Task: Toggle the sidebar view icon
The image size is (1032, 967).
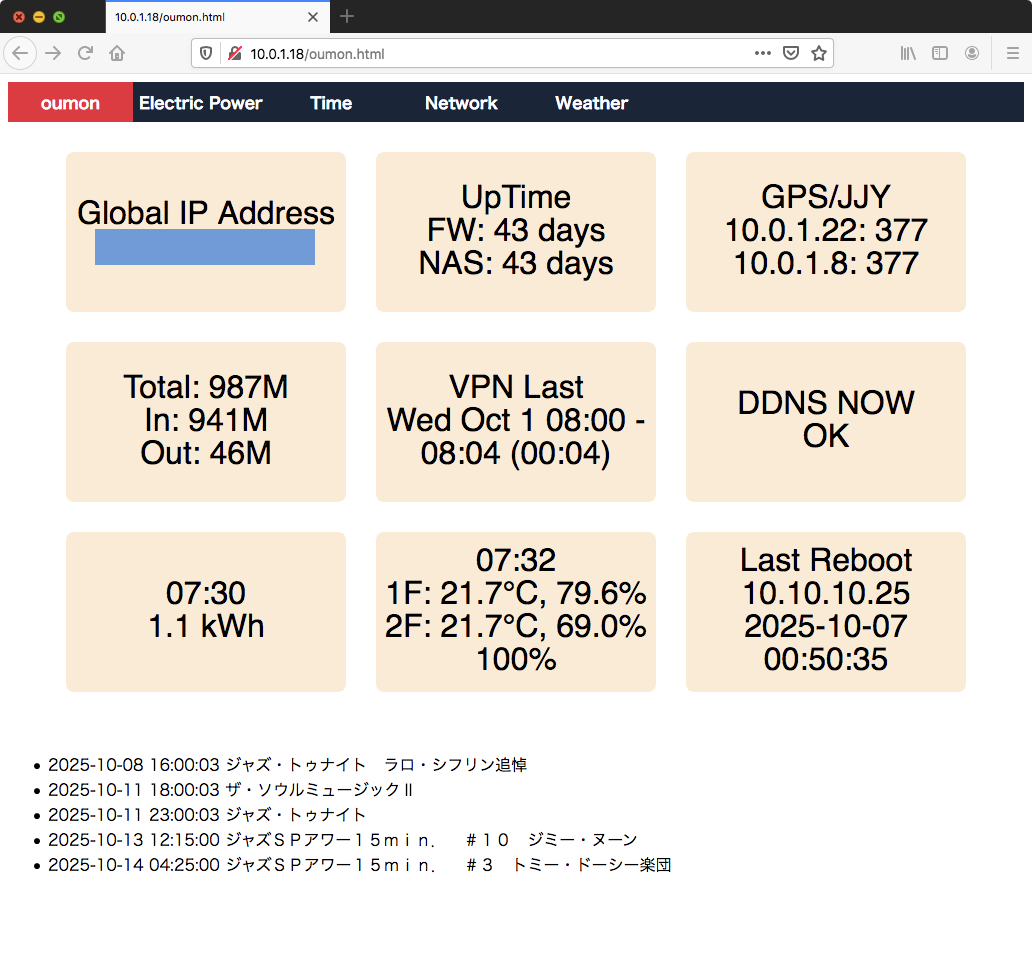Action: [x=940, y=53]
